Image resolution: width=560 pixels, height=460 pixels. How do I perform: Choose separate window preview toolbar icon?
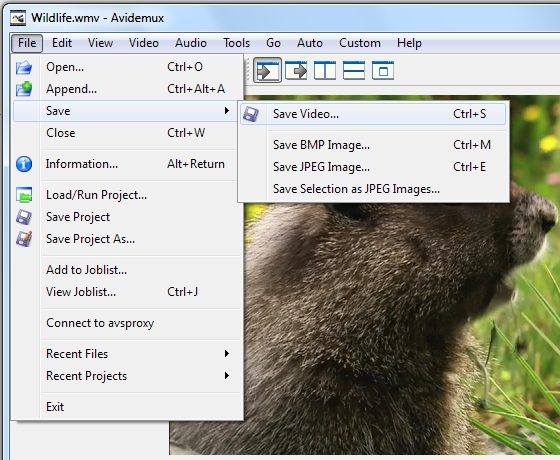click(x=382, y=70)
